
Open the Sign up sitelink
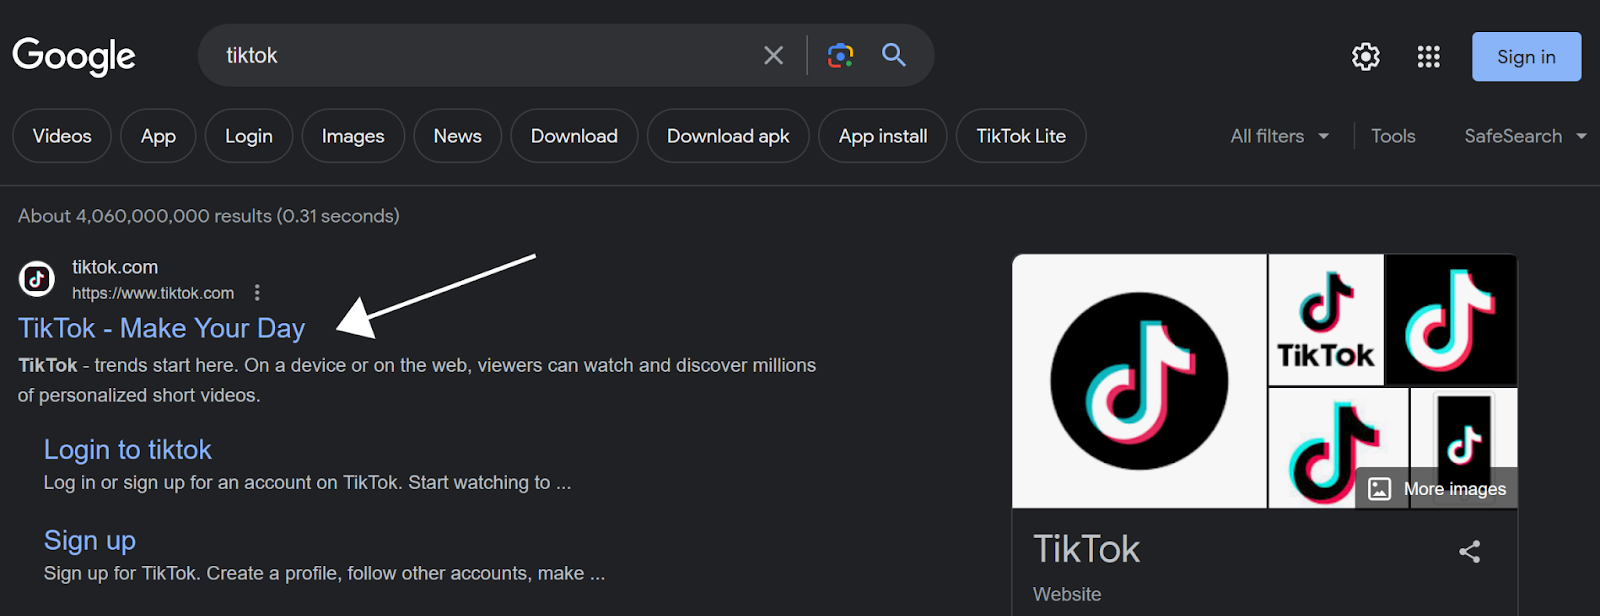point(90,541)
